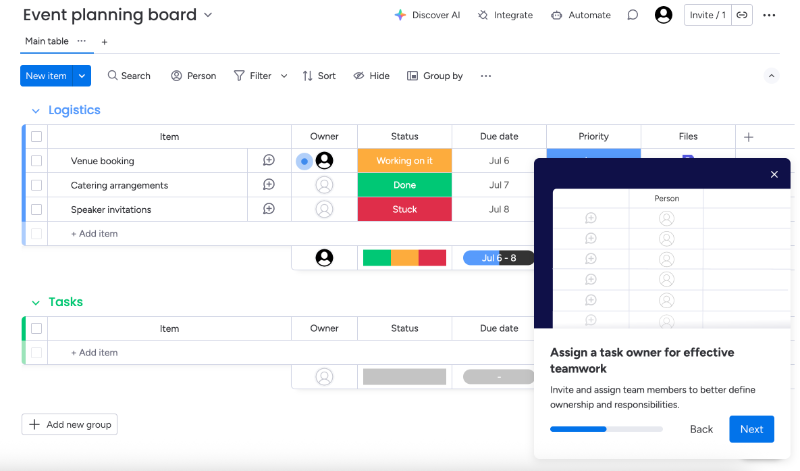Change the Done status cell
800x471 pixels.
405,185
